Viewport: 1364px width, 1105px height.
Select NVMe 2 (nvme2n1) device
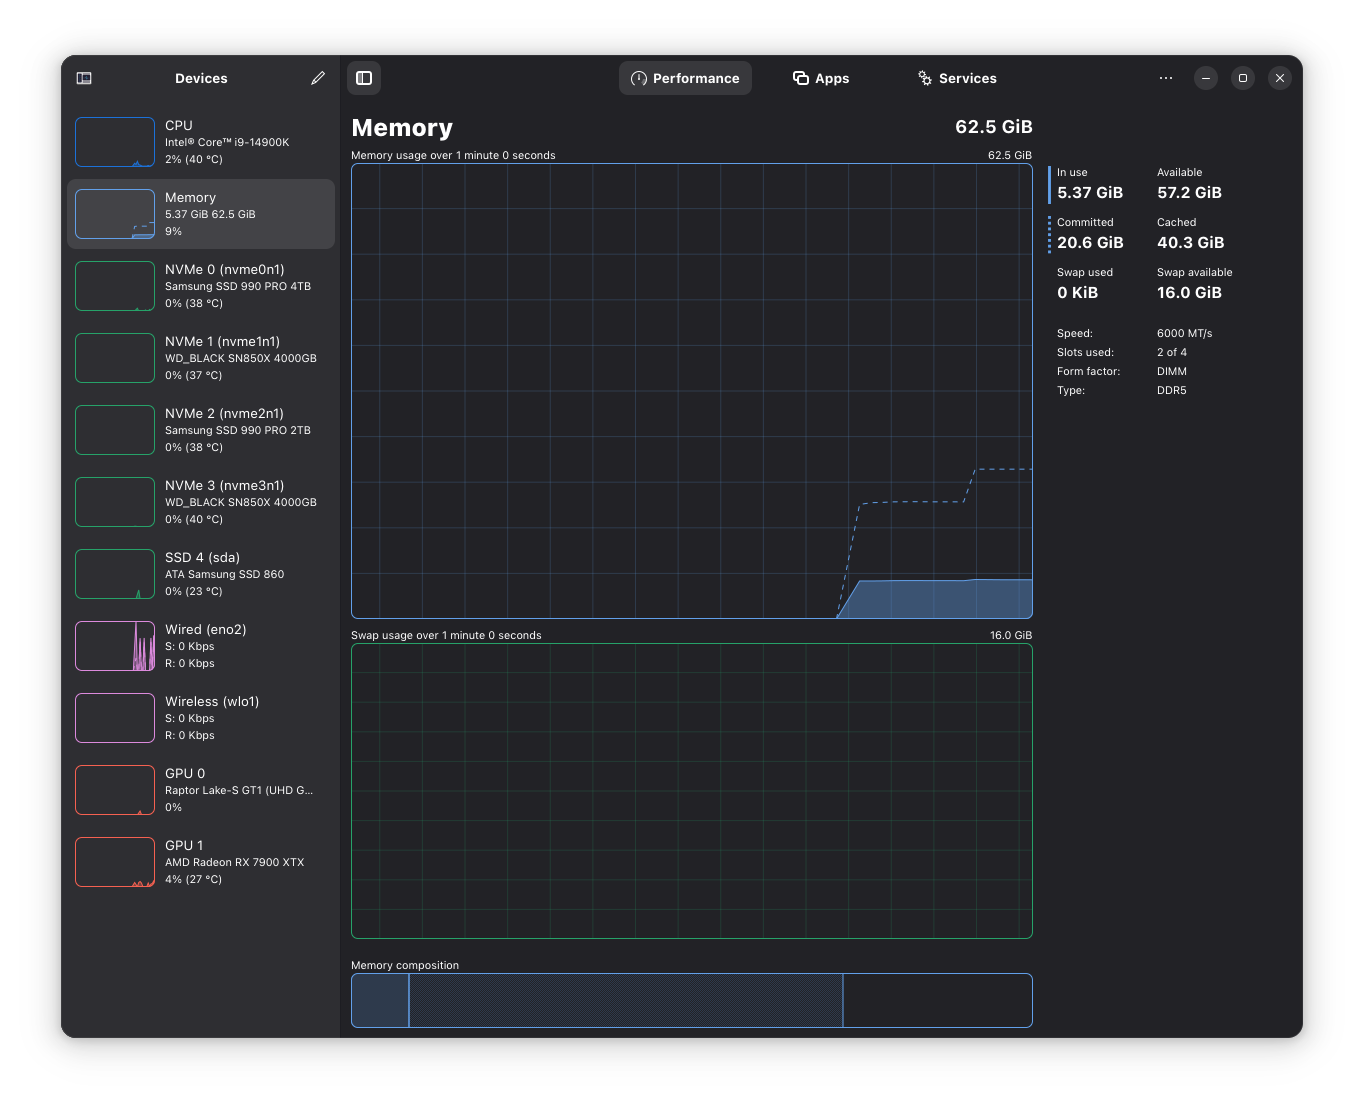point(201,430)
